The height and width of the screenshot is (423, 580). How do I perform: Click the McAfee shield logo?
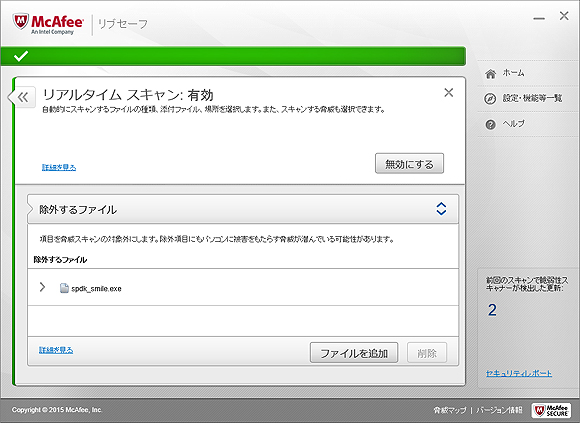(x=21, y=22)
